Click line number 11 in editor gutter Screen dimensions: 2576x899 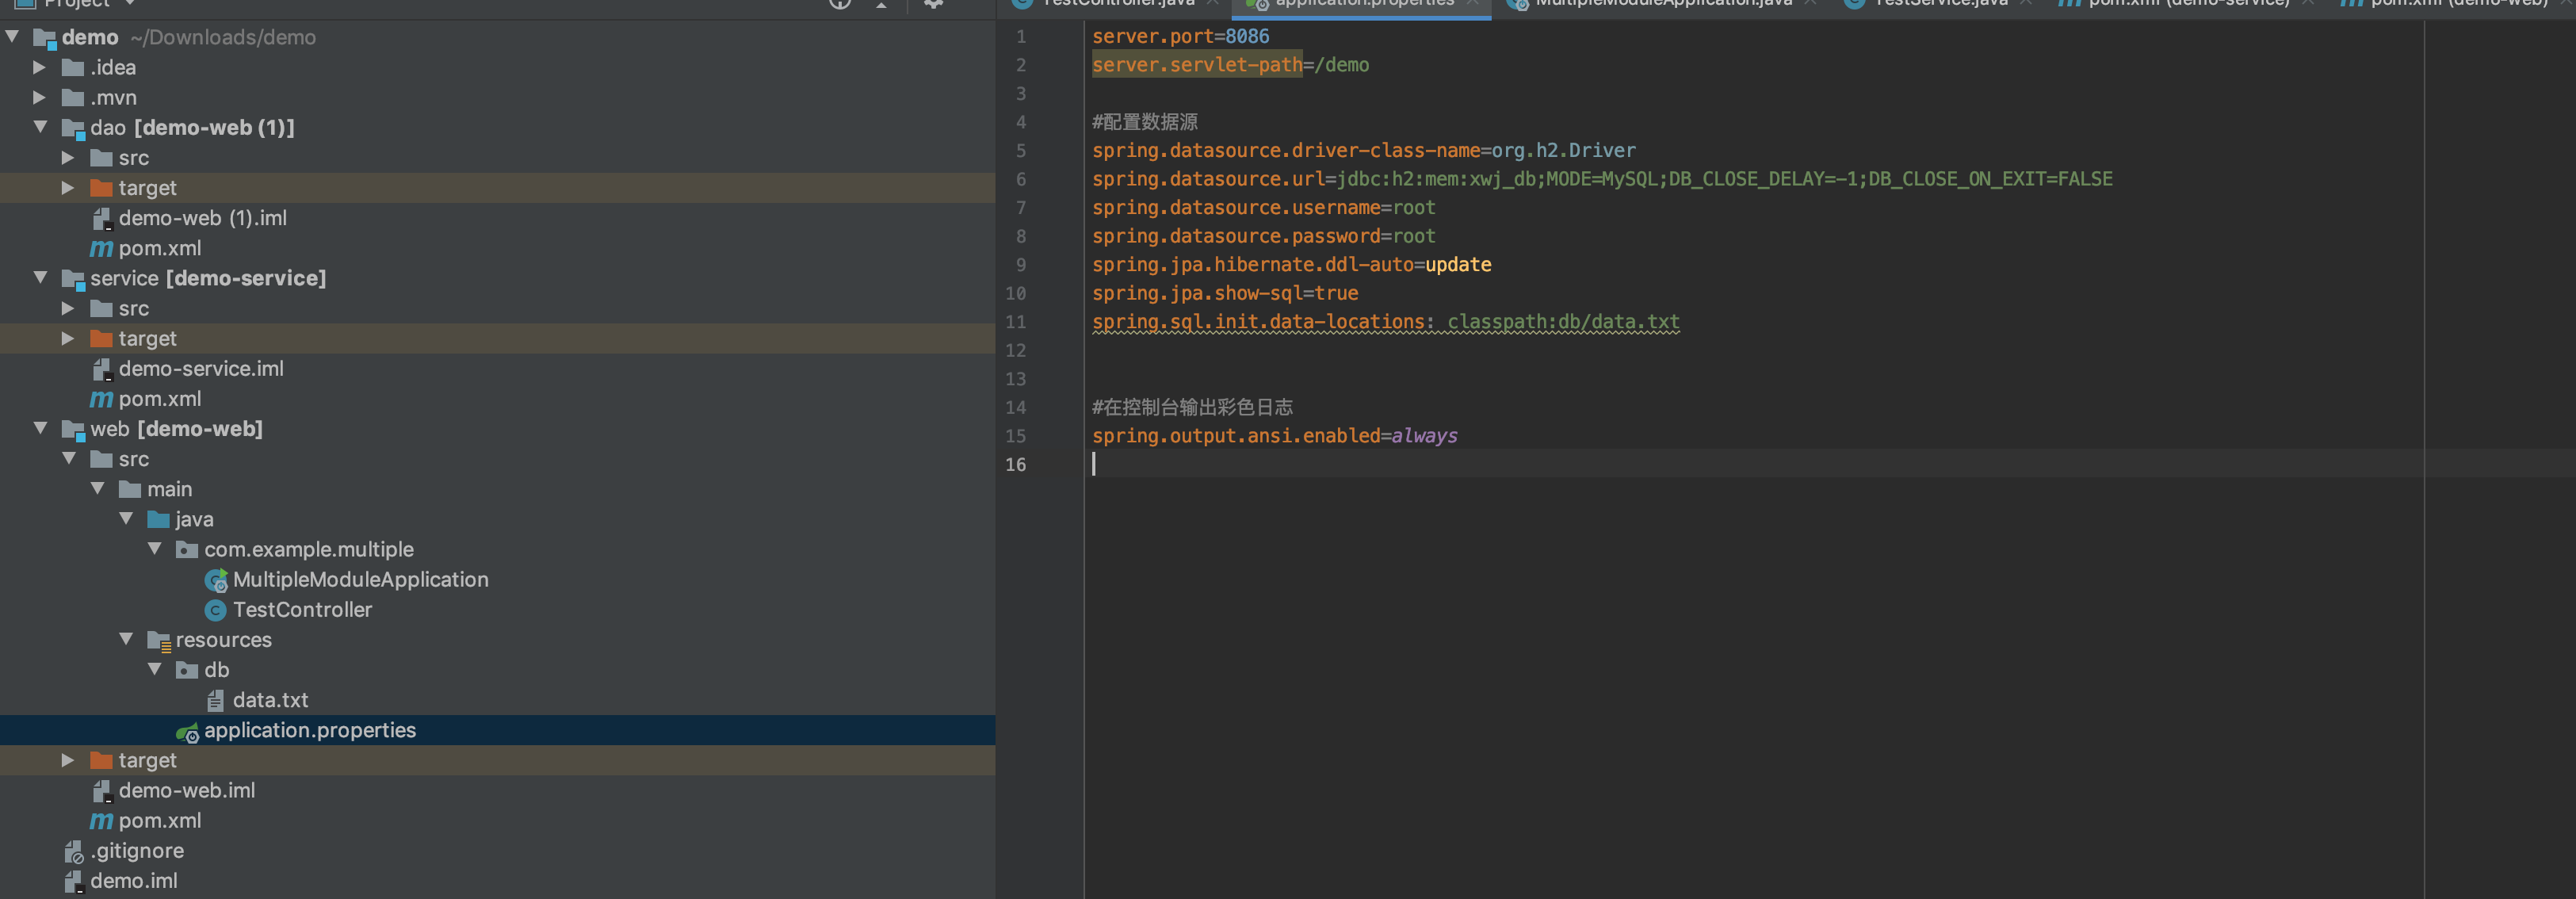point(1015,322)
